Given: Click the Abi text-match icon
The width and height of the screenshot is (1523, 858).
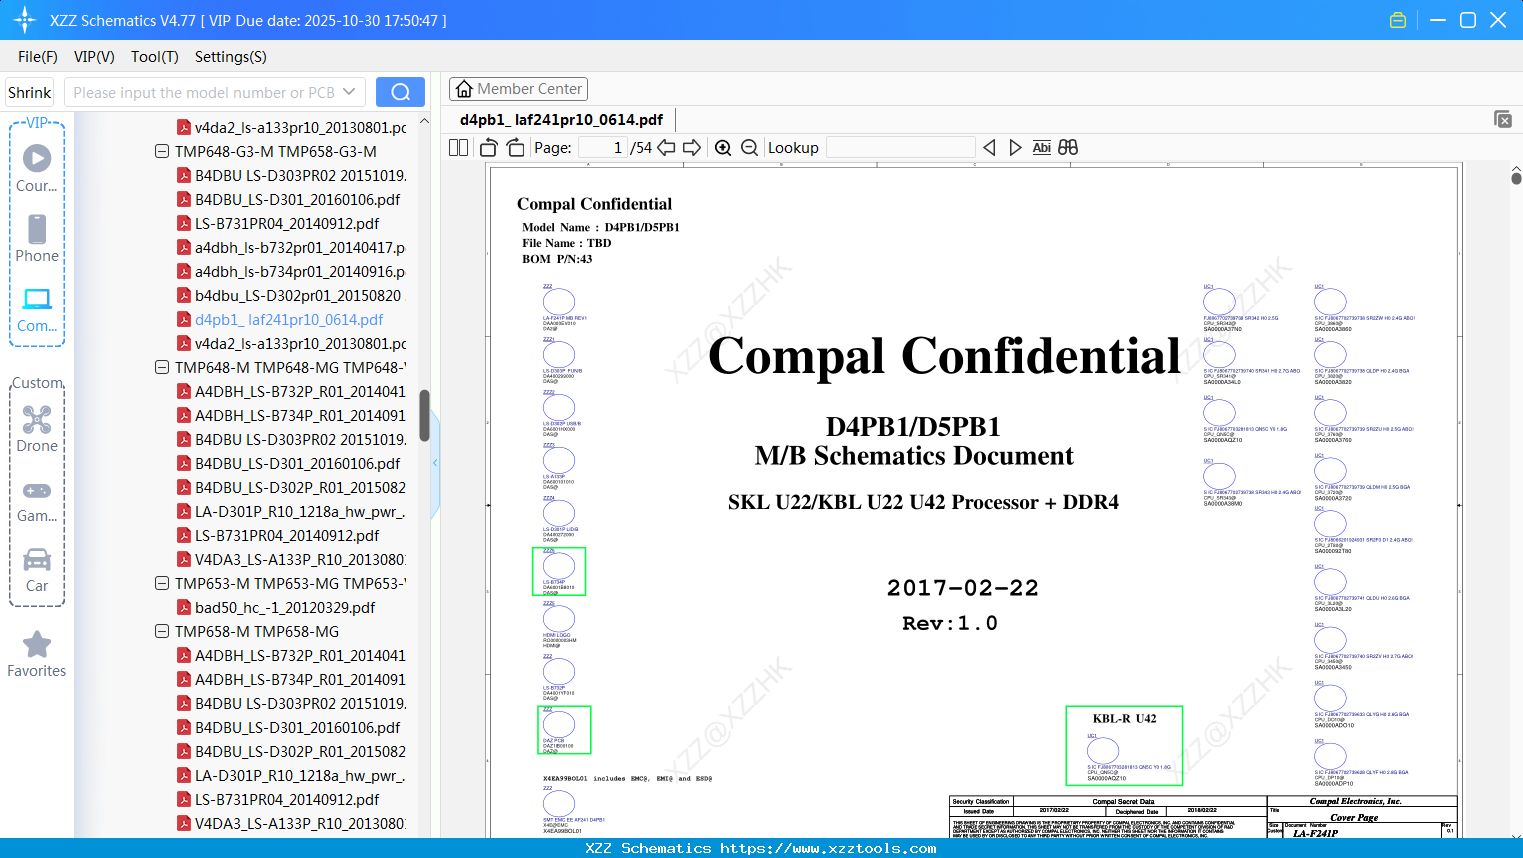Looking at the screenshot, I should click(x=1041, y=147).
